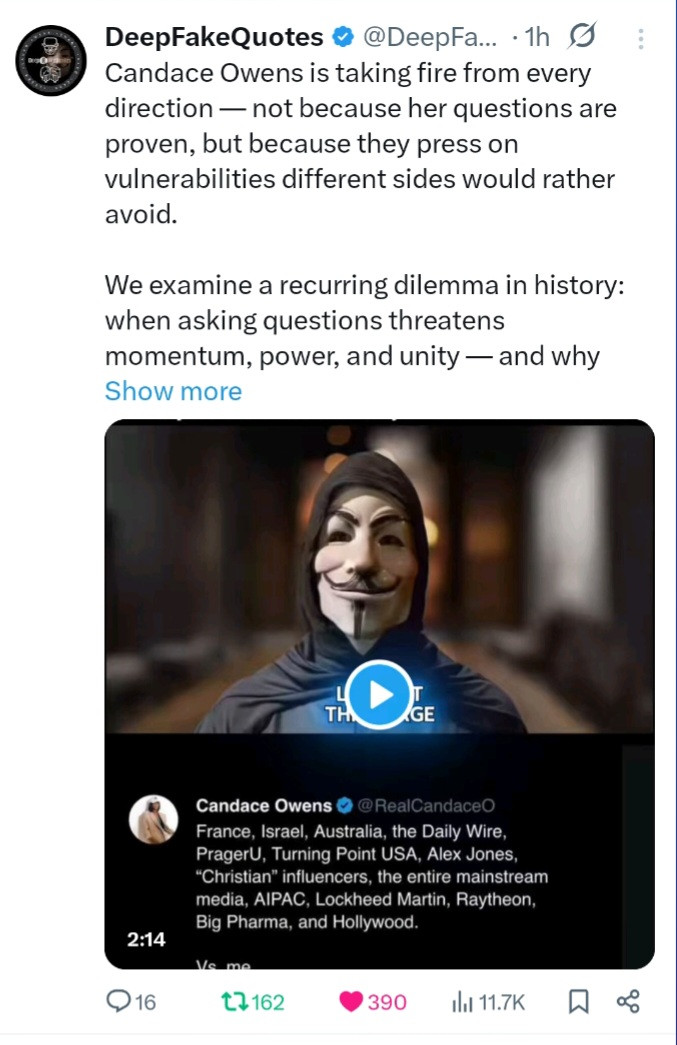The width and height of the screenshot is (677, 1045).
Task: Toggle the bookmark icon for this post
Action: tap(578, 1002)
